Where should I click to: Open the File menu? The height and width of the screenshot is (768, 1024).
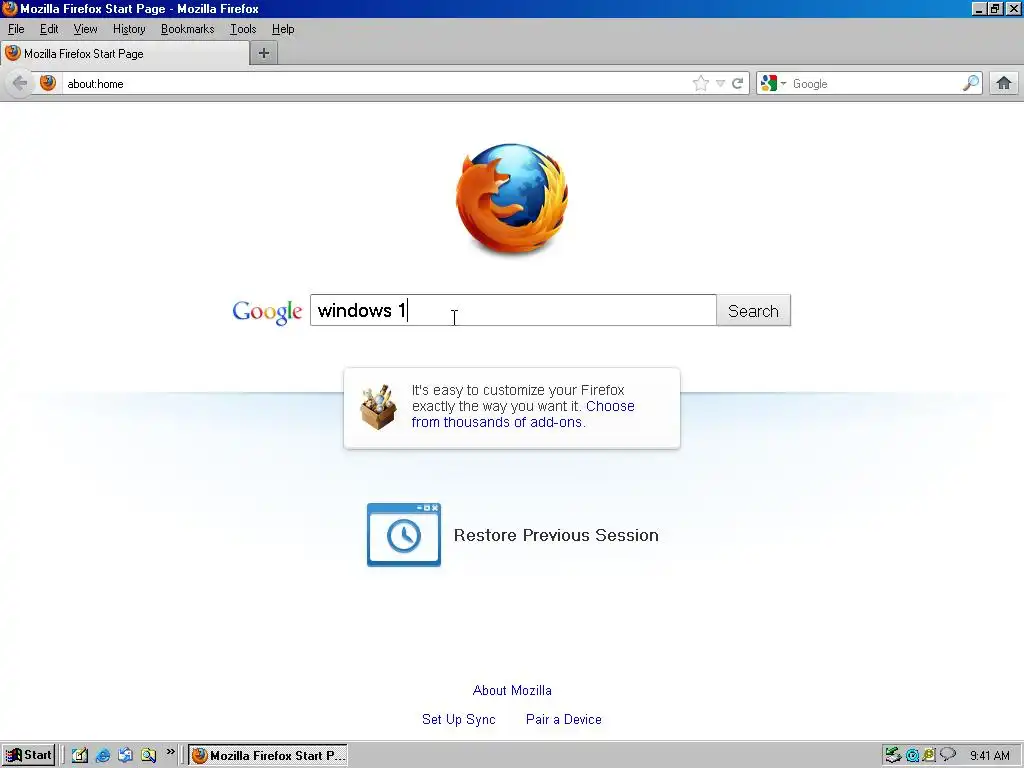[16, 29]
